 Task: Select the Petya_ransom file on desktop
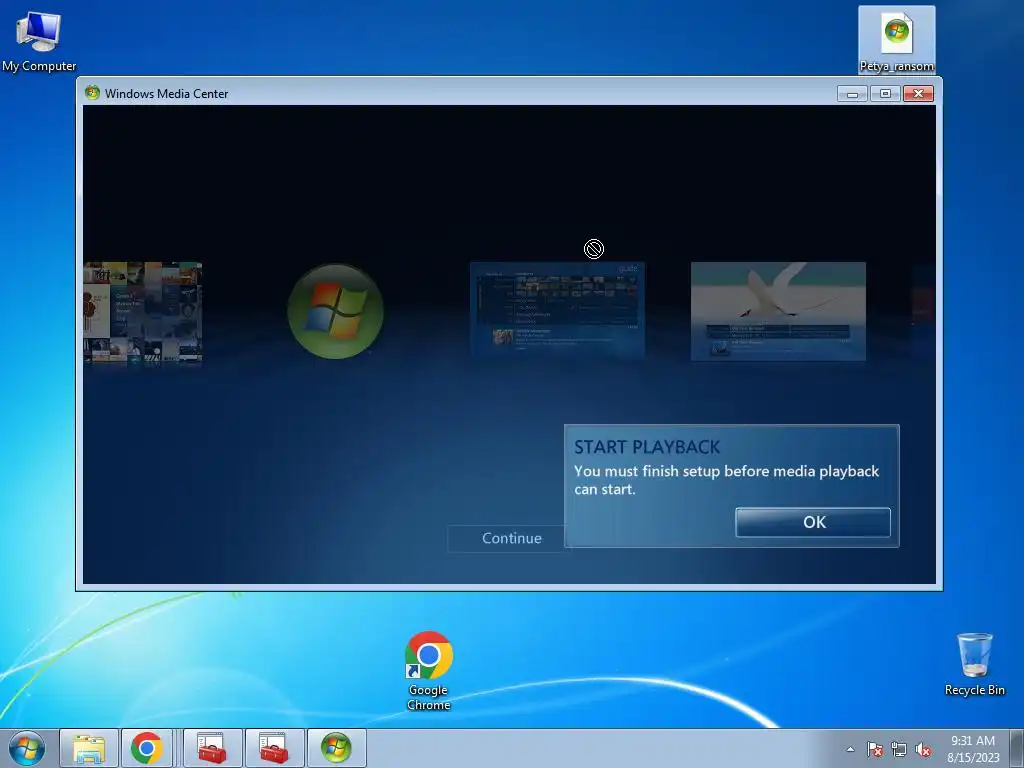pyautogui.click(x=897, y=40)
